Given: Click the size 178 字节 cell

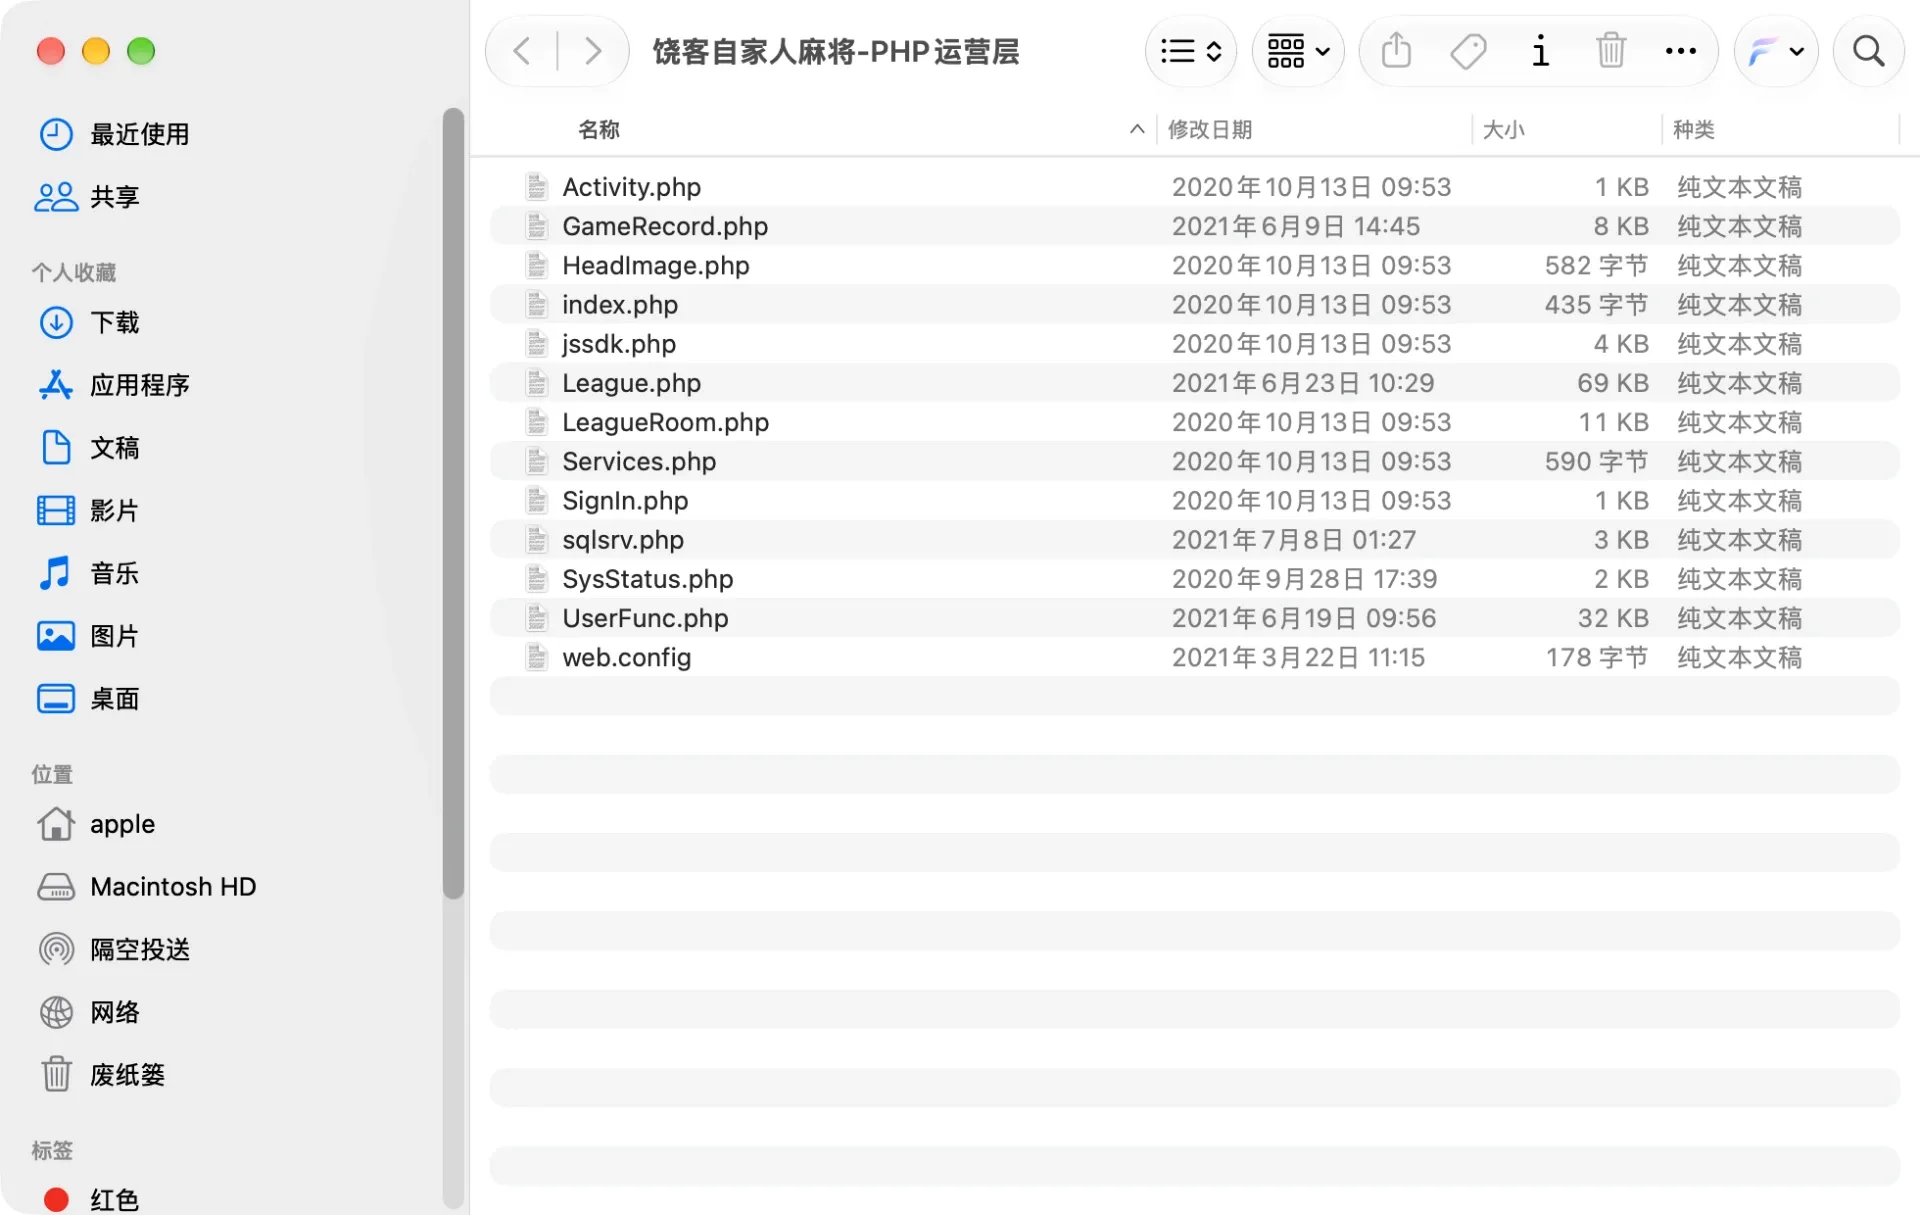Looking at the screenshot, I should (x=1596, y=657).
